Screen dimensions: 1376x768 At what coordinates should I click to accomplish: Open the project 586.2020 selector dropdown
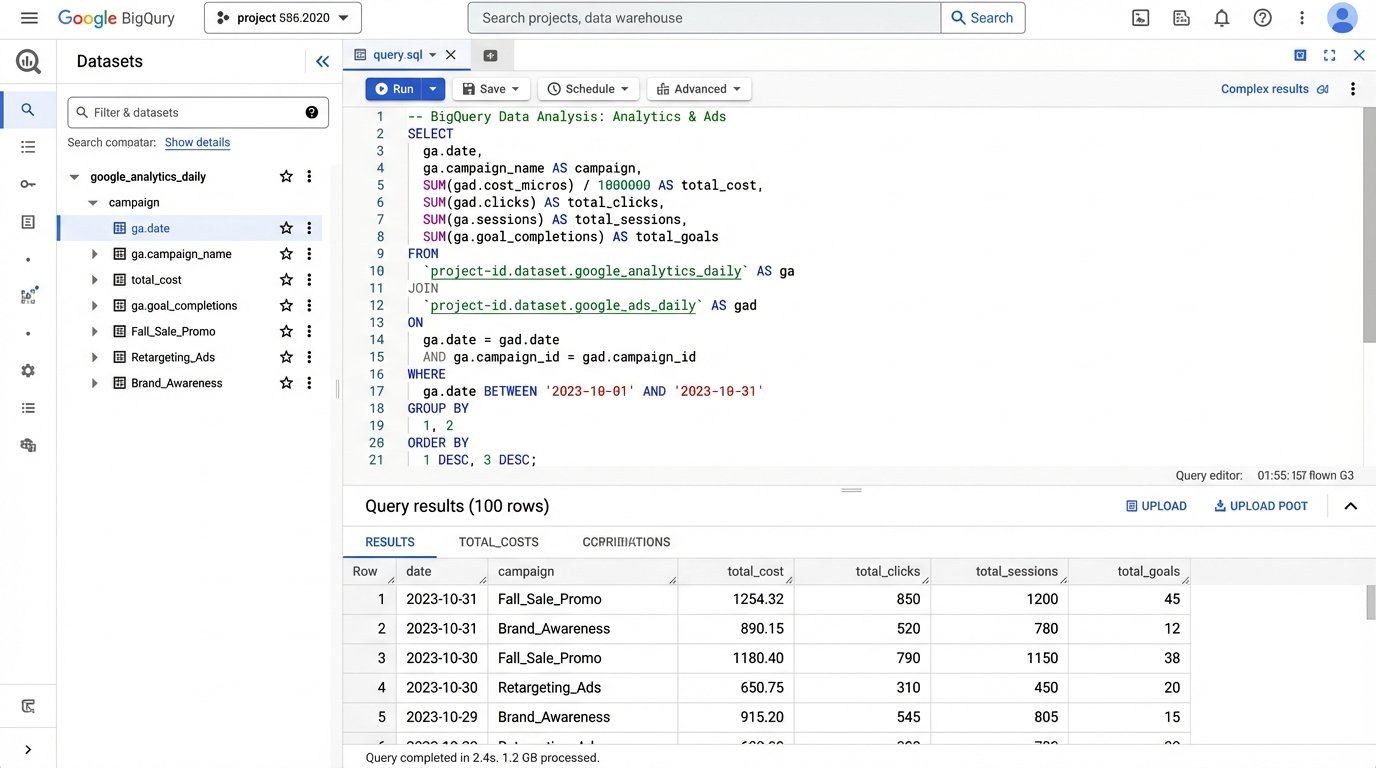282,17
